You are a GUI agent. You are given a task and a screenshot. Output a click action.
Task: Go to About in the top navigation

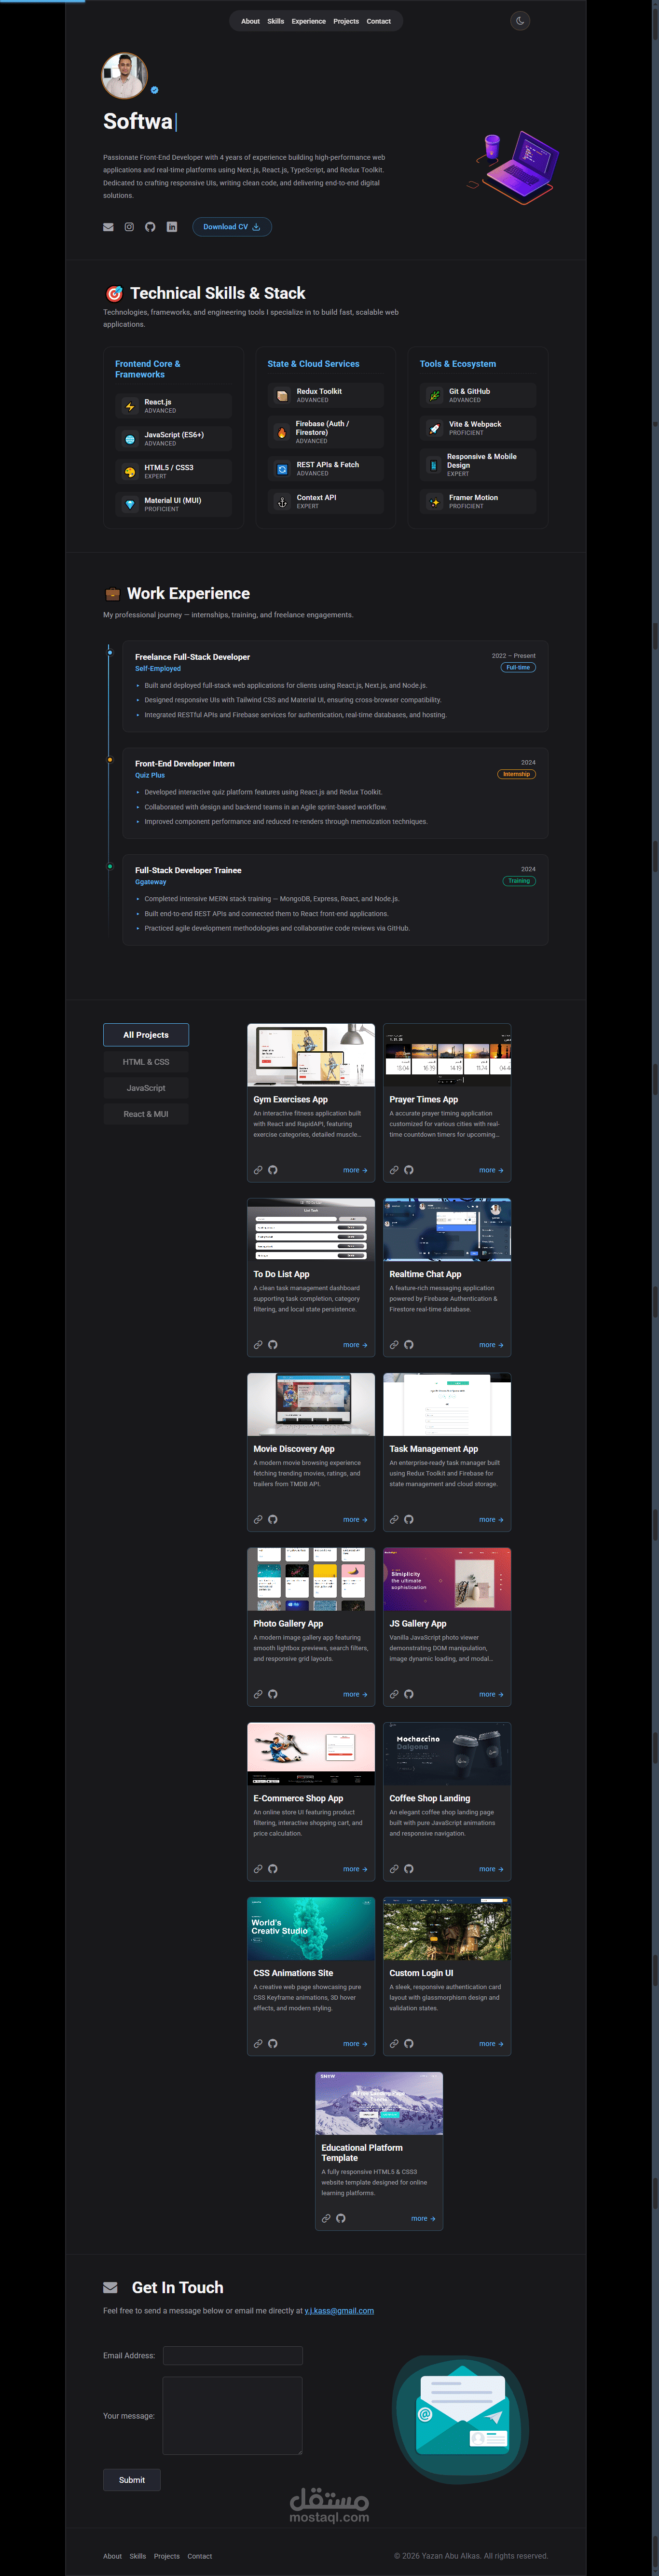(250, 21)
